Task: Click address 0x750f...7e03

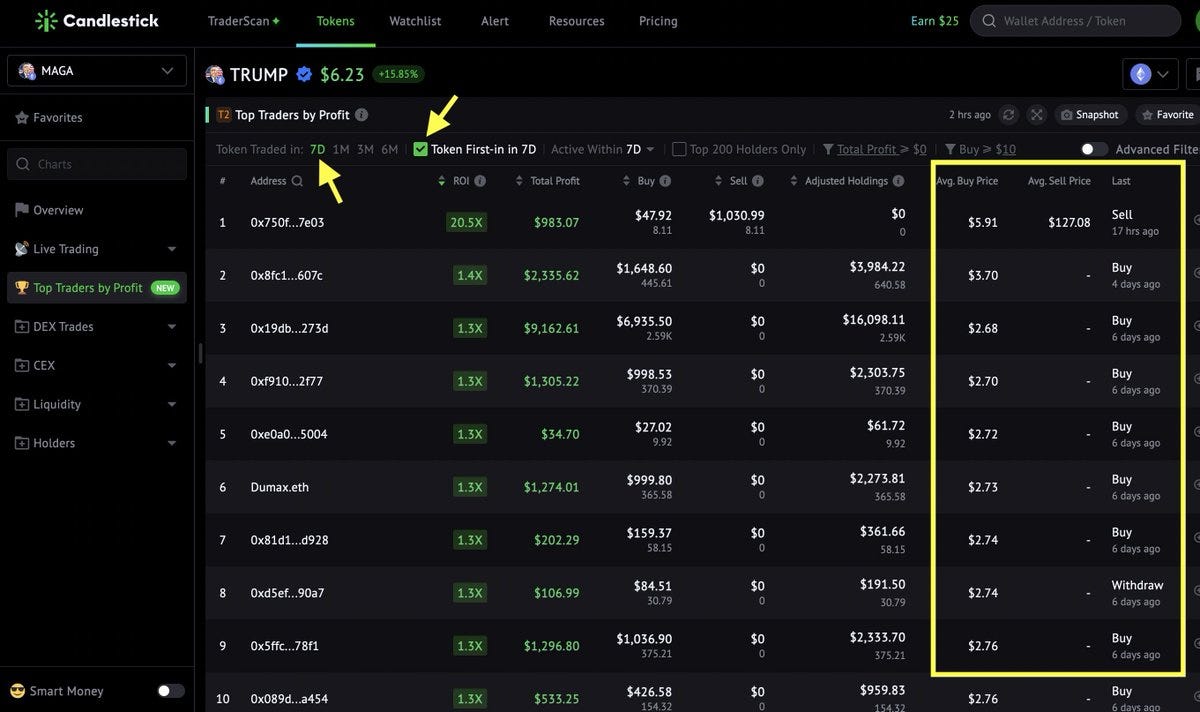Action: pos(287,222)
